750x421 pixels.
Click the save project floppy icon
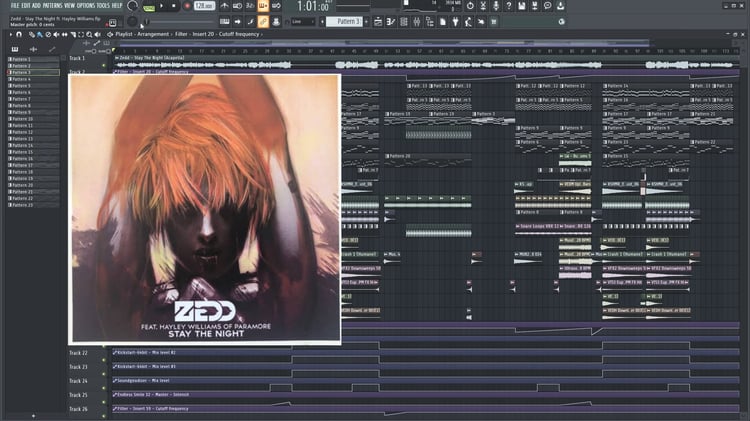(522, 6)
